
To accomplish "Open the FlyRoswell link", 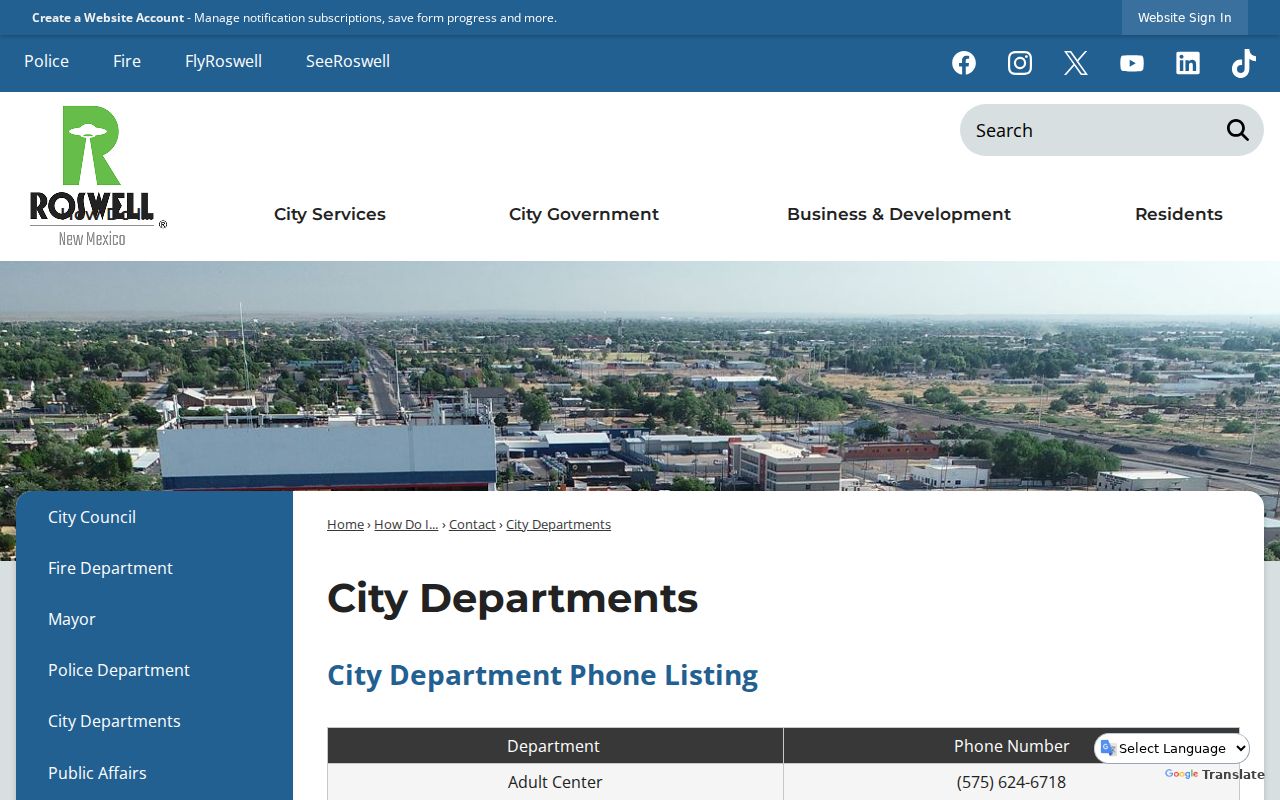I will point(223,61).
